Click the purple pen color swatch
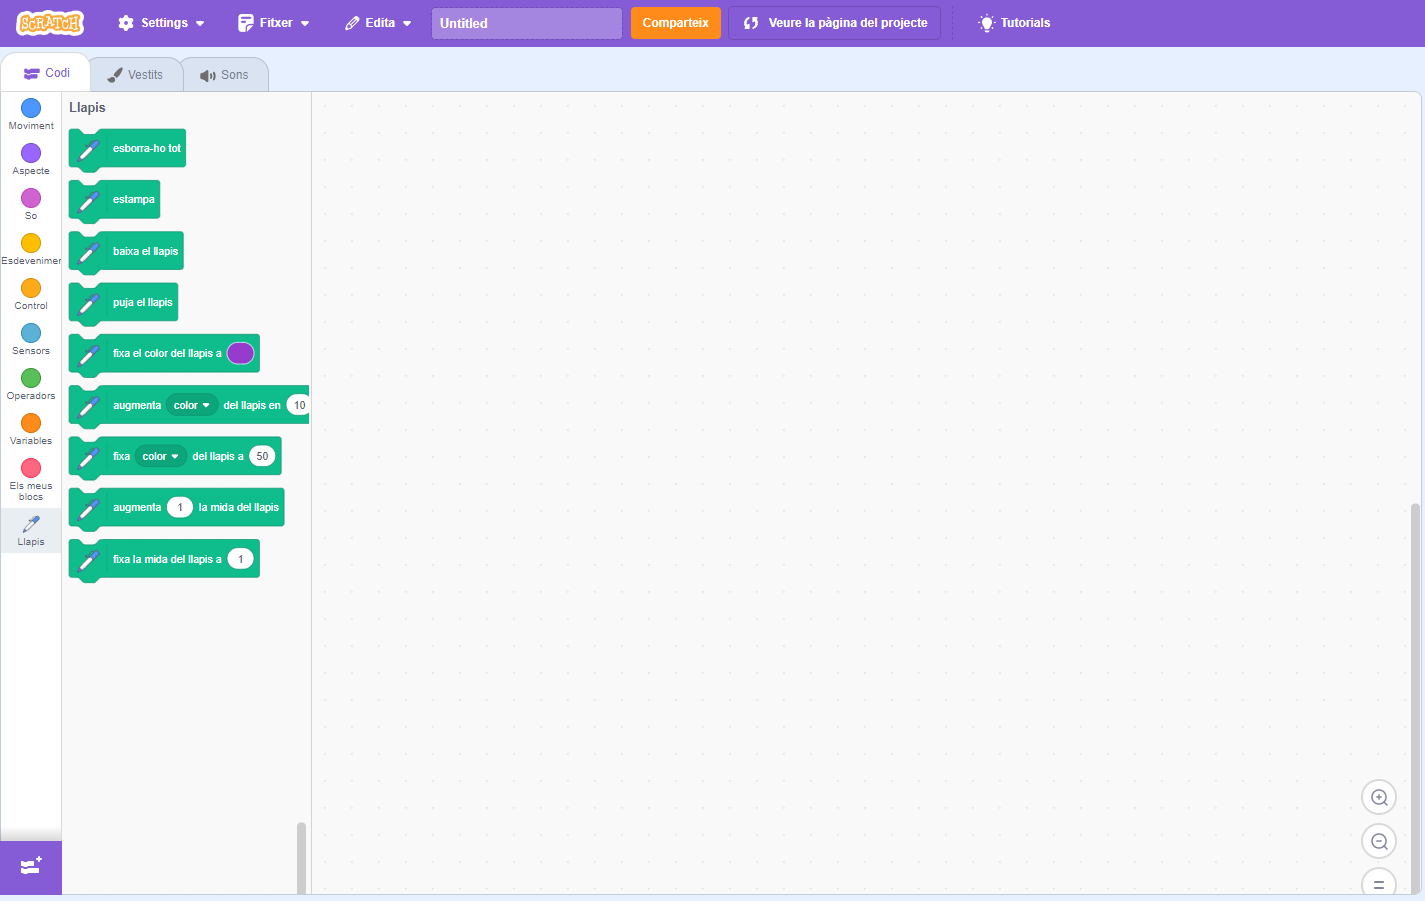 point(241,353)
